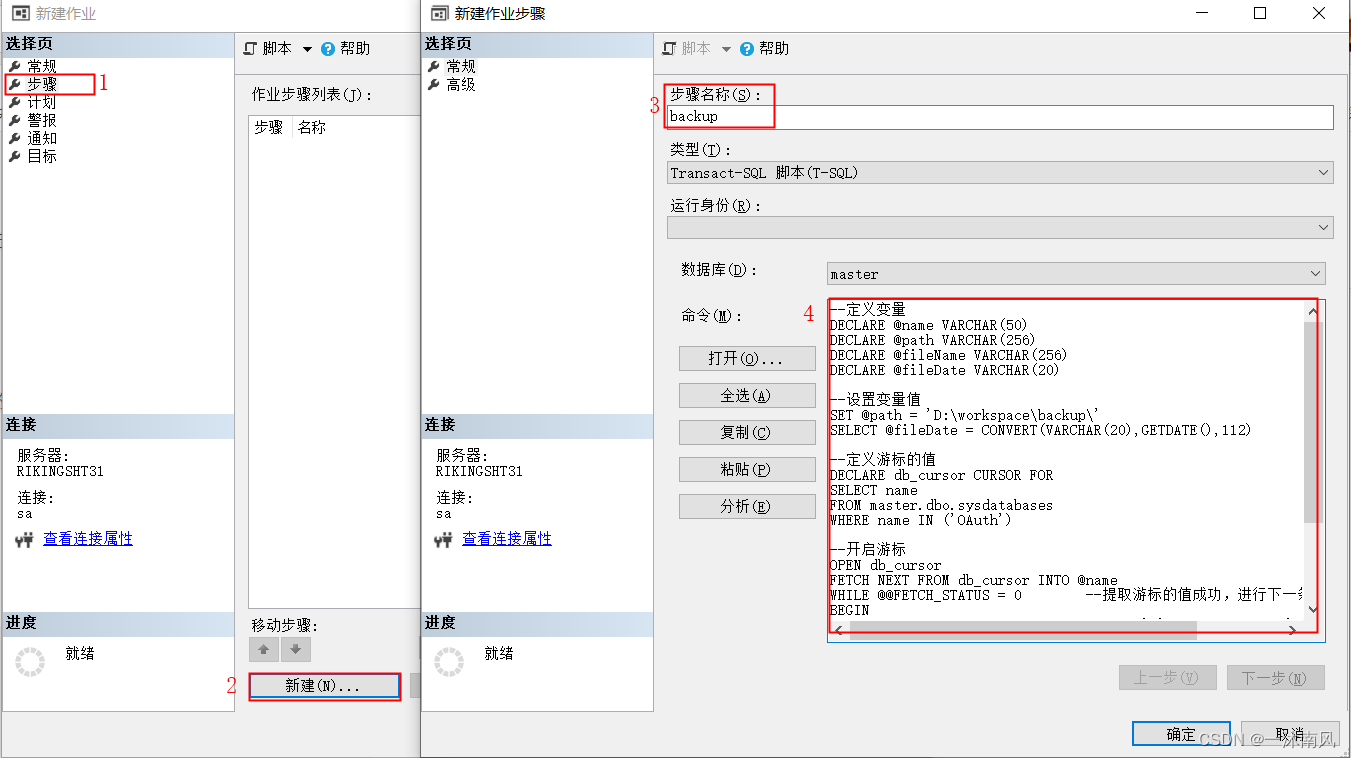The image size is (1351, 758).
Task: Select 常规 page in 新建作业 window
Action: pos(41,66)
